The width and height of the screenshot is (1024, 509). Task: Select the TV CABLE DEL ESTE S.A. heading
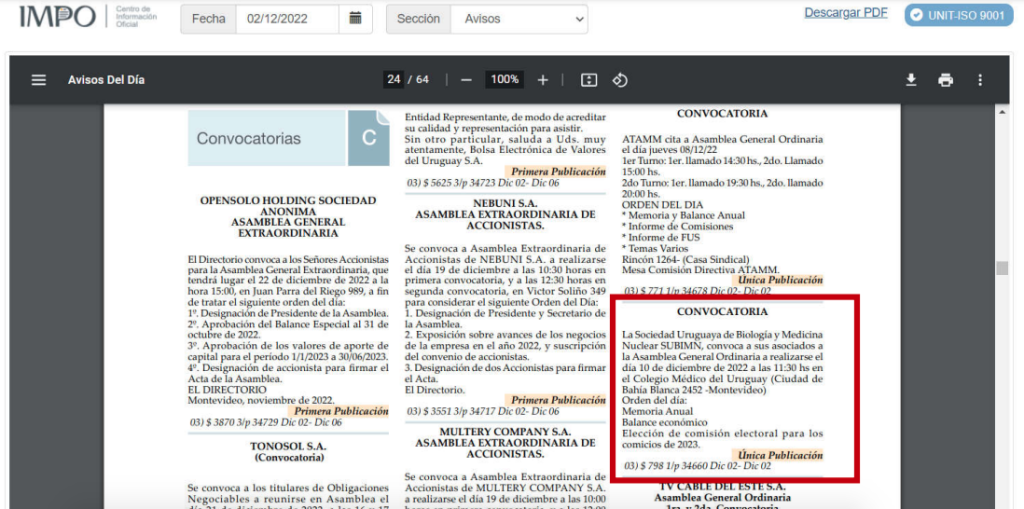point(722,487)
